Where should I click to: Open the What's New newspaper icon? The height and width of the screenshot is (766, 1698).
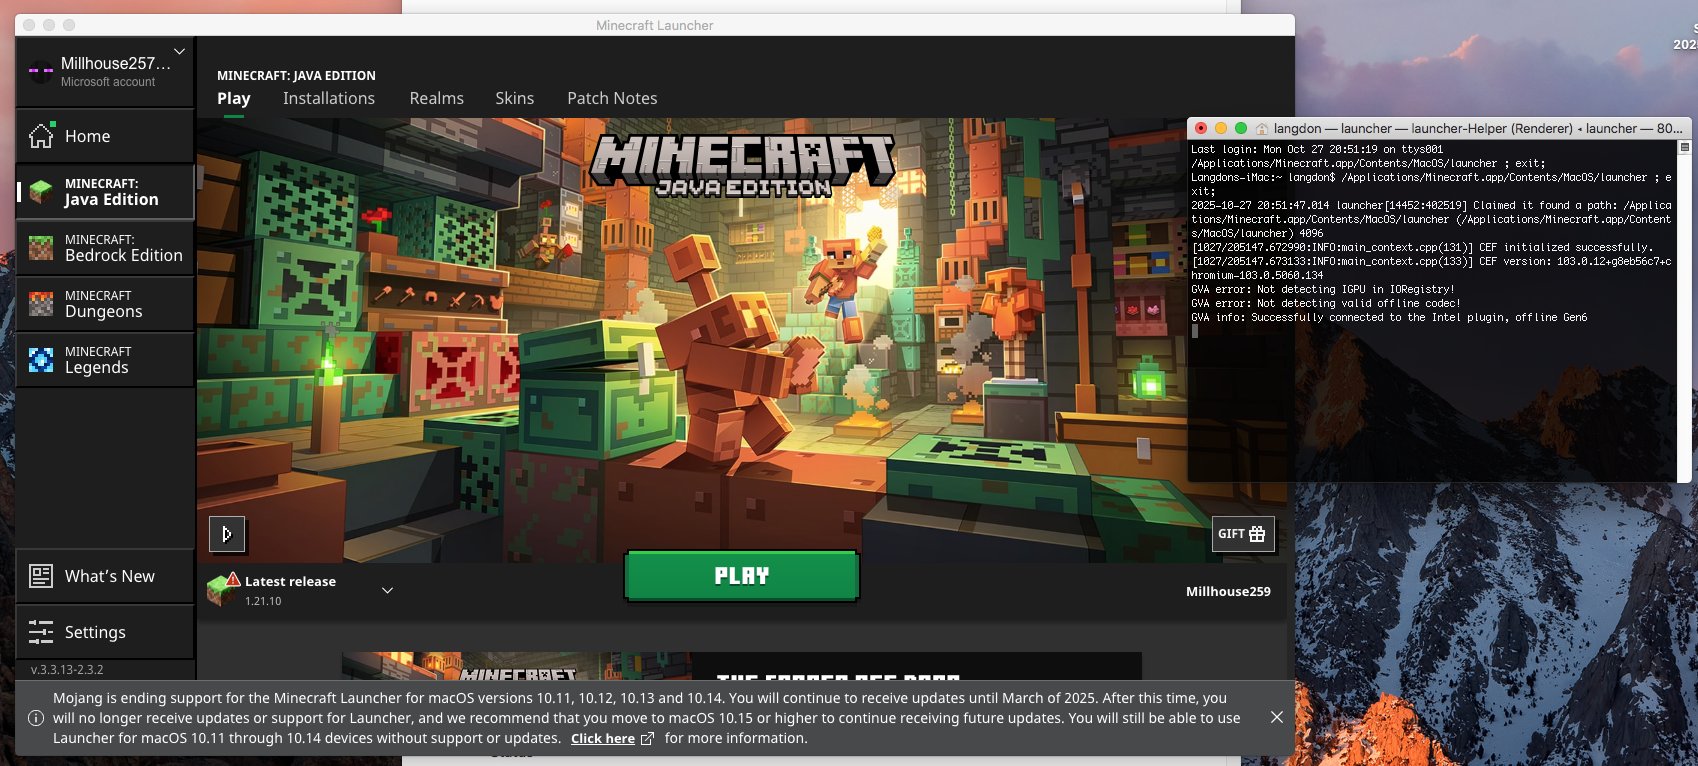41,576
